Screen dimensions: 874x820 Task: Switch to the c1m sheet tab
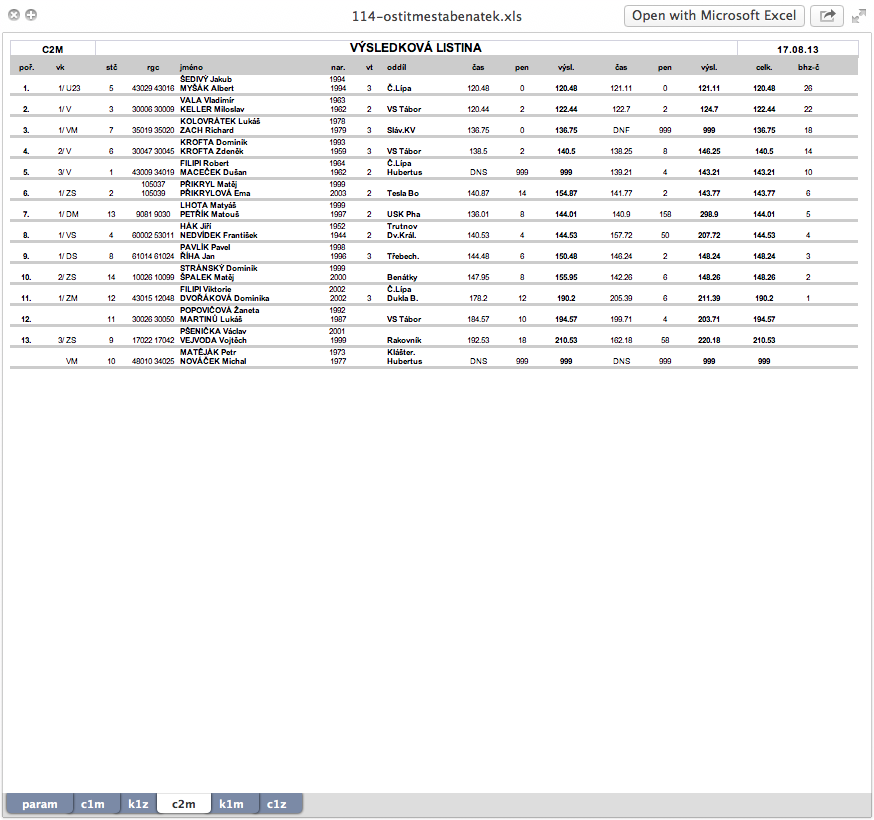point(93,804)
